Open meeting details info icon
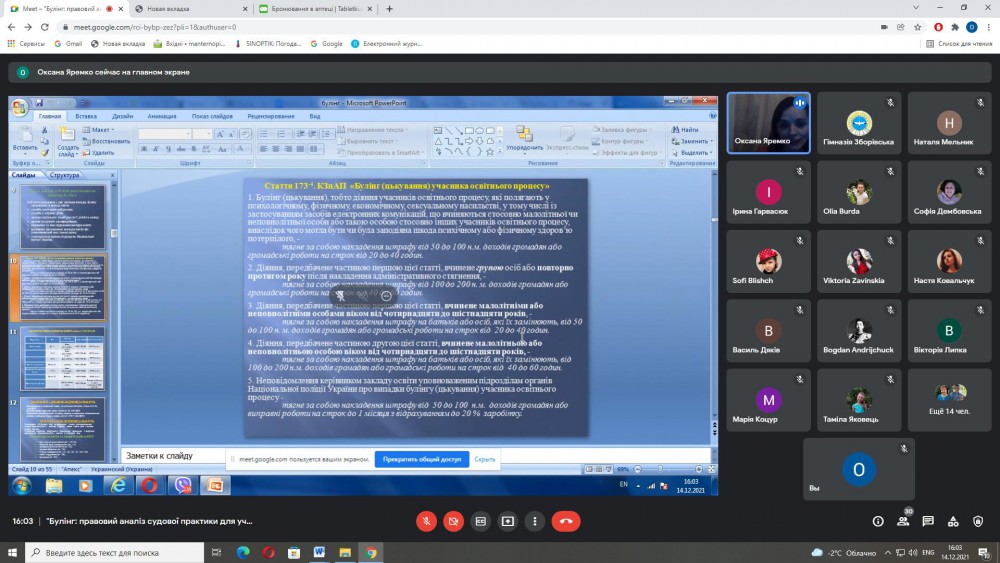This screenshot has width=1000, height=563. [x=878, y=521]
